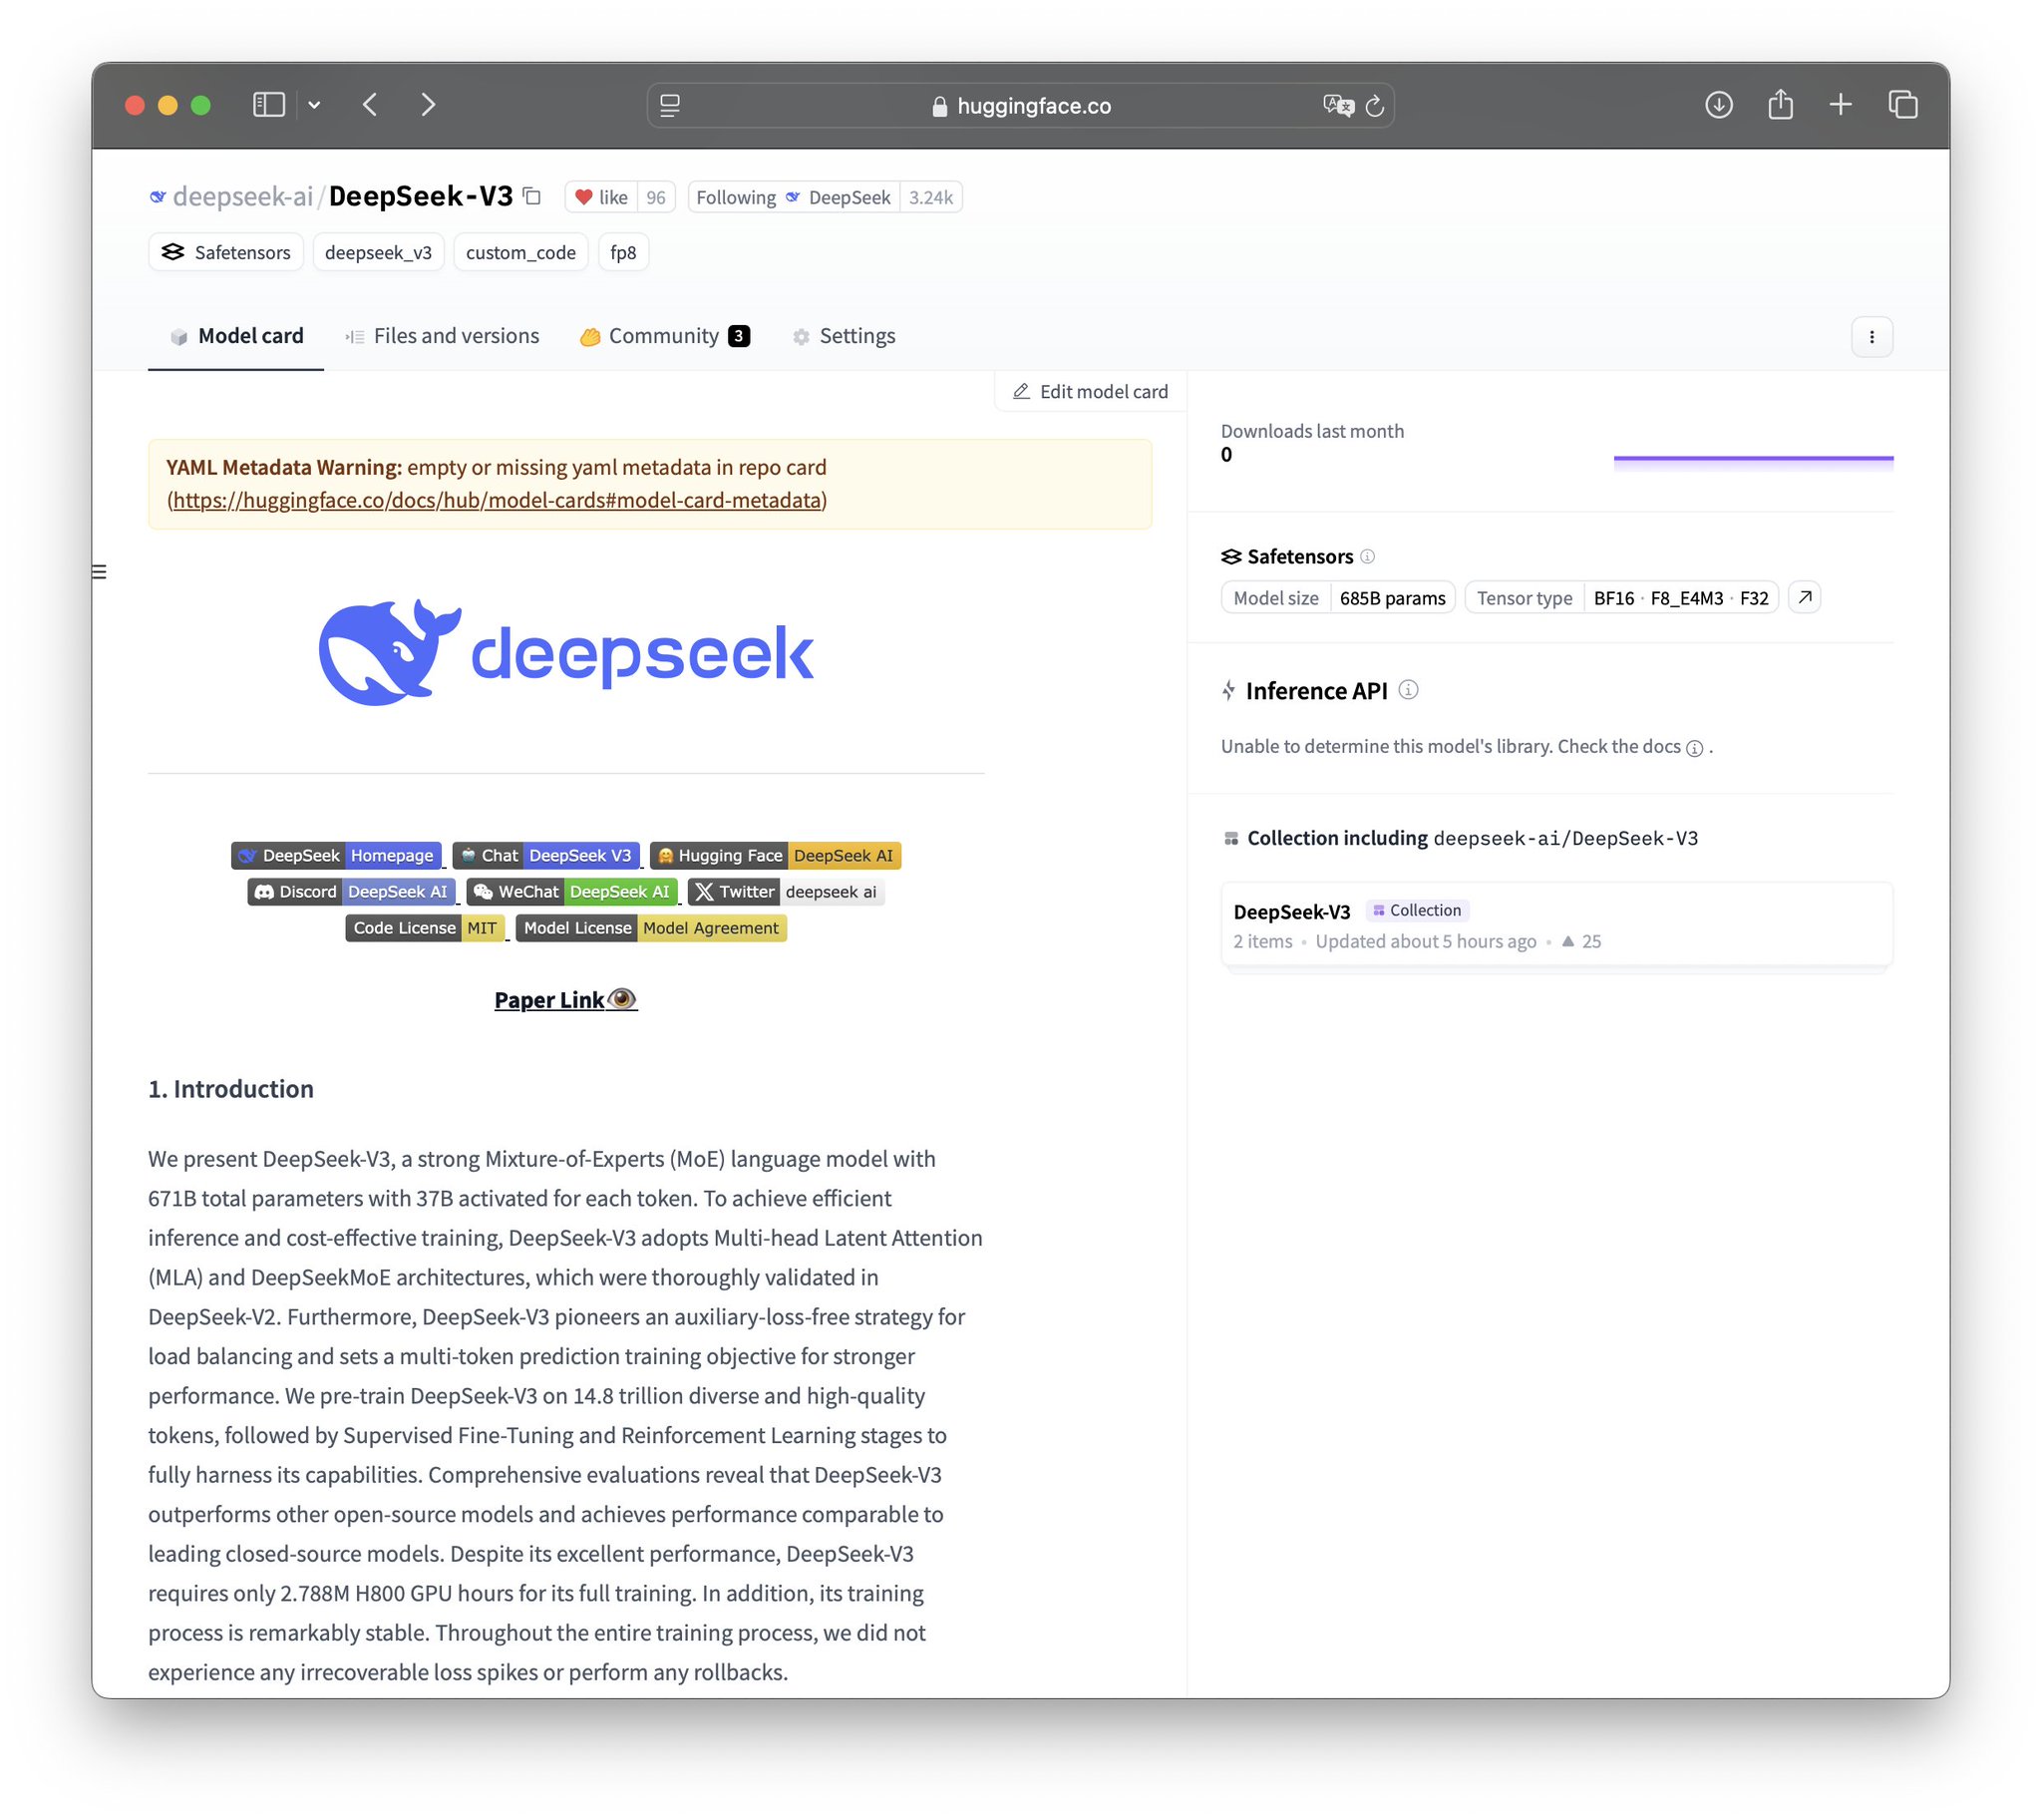Click the BF16 tensor type value
The width and height of the screenshot is (2042, 1820).
pos(1613,598)
